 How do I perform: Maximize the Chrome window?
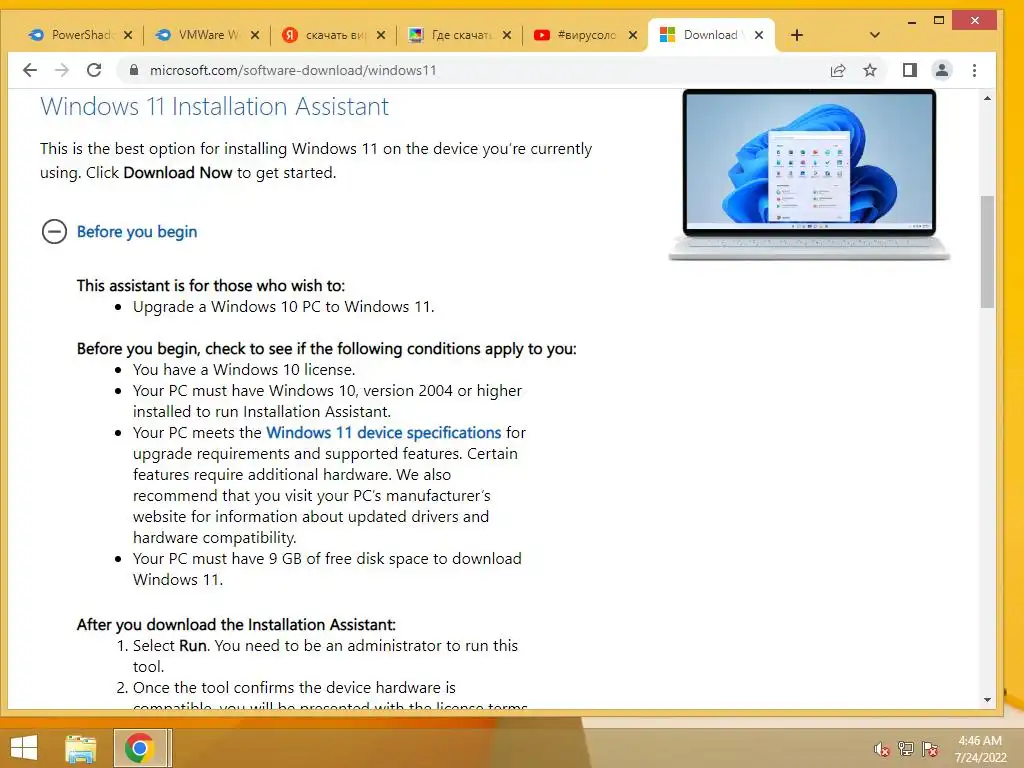(939, 21)
